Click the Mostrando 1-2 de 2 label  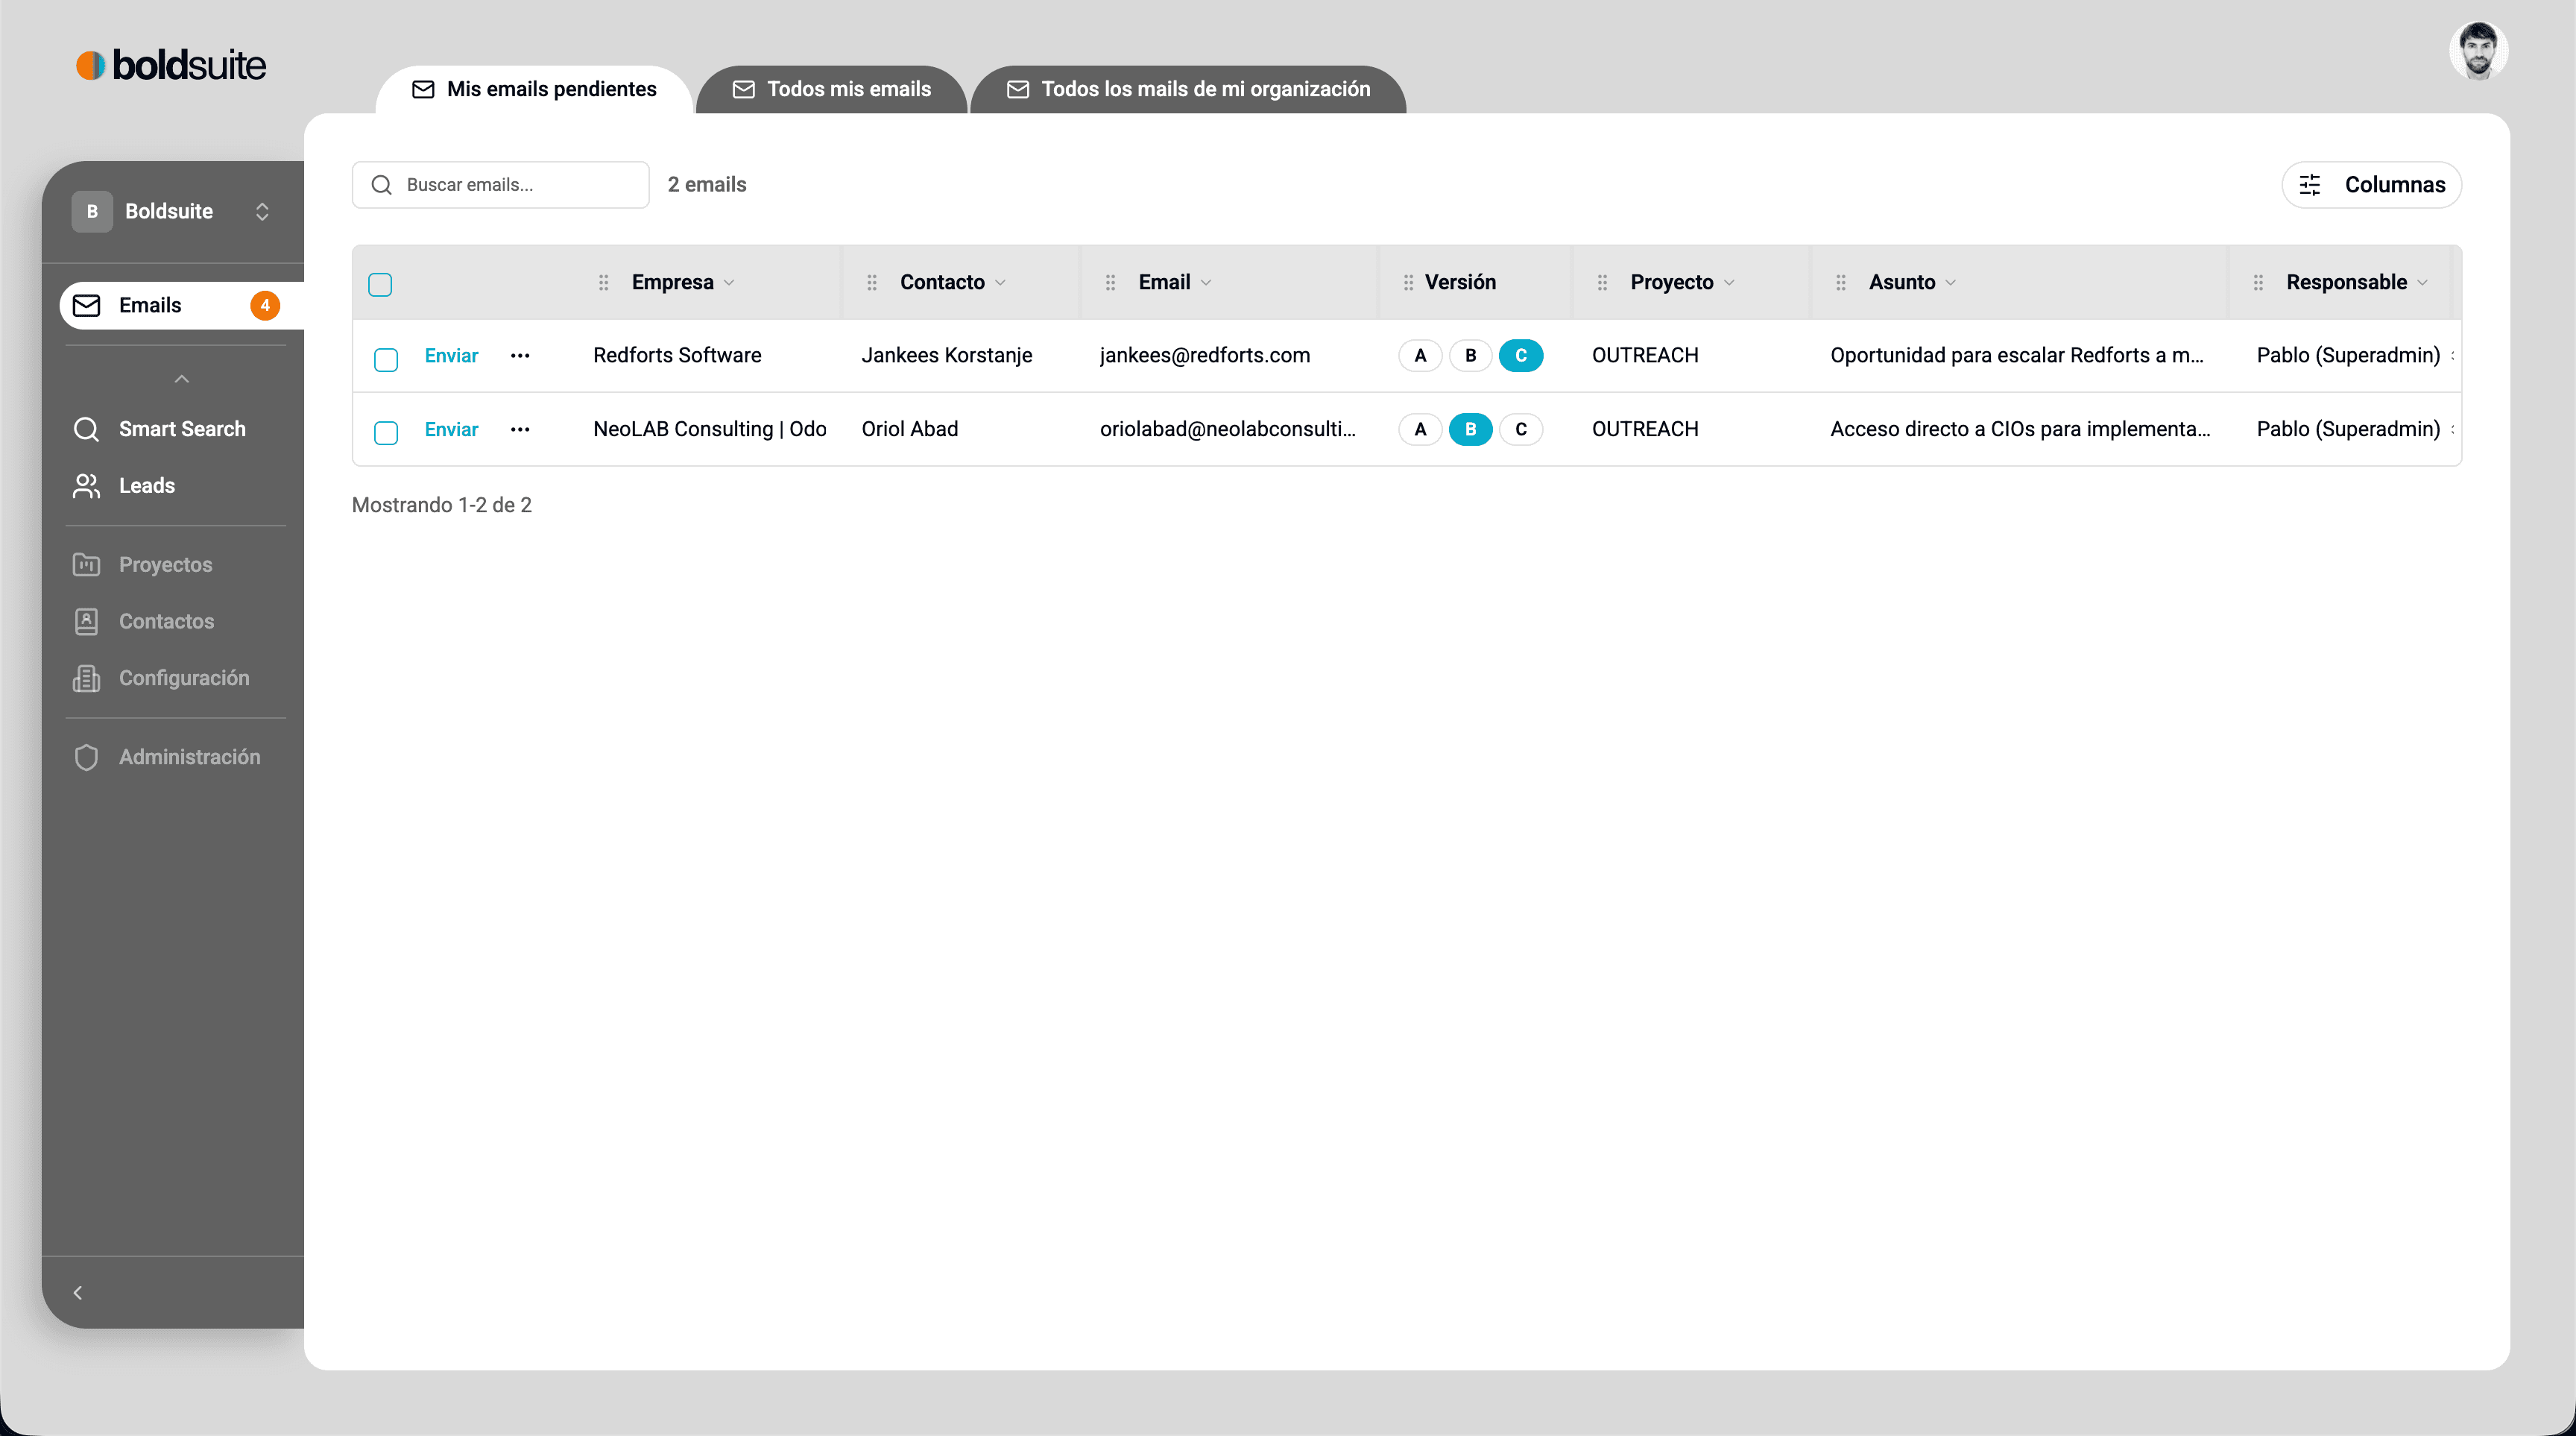[x=442, y=506]
